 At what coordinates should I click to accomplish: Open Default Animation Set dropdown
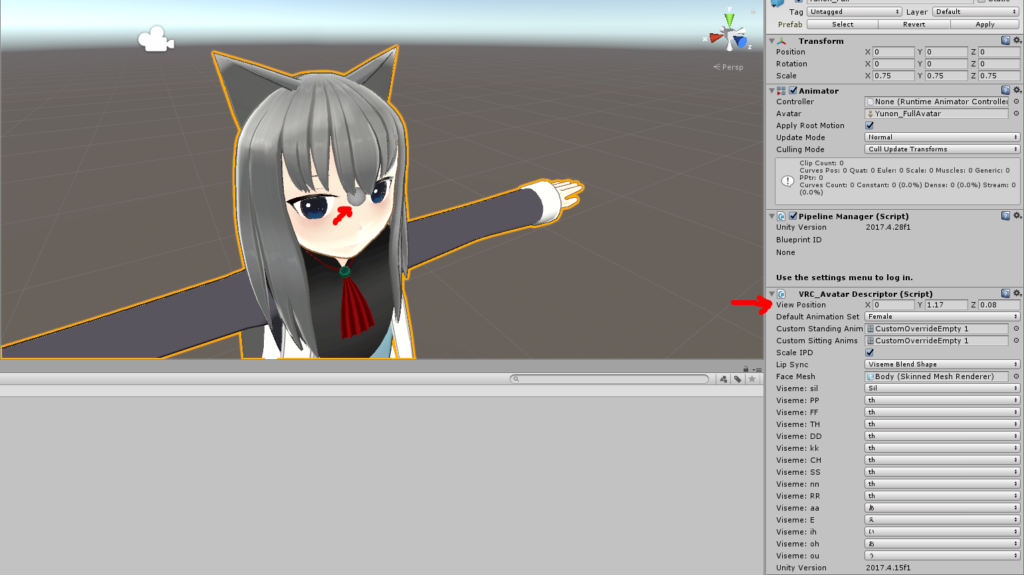point(942,316)
